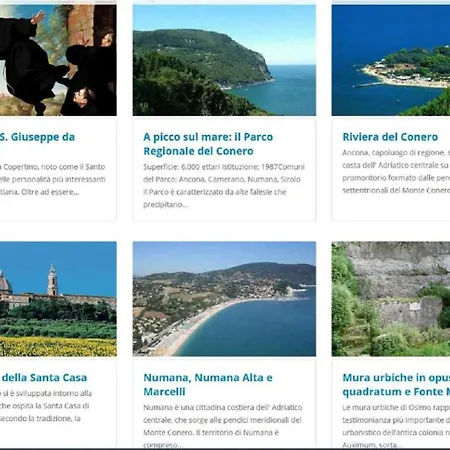Click the Santa Casa description paragraph

[x=46, y=406]
